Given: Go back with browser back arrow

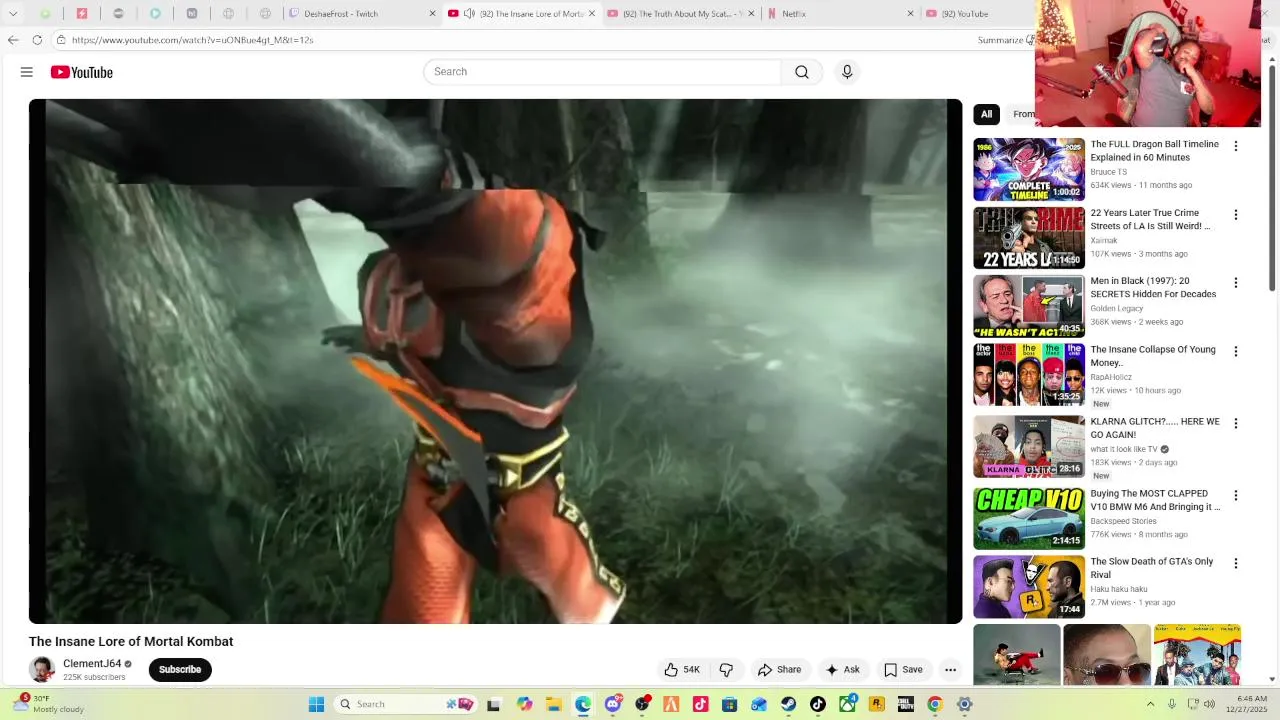Looking at the screenshot, I should pos(13,40).
